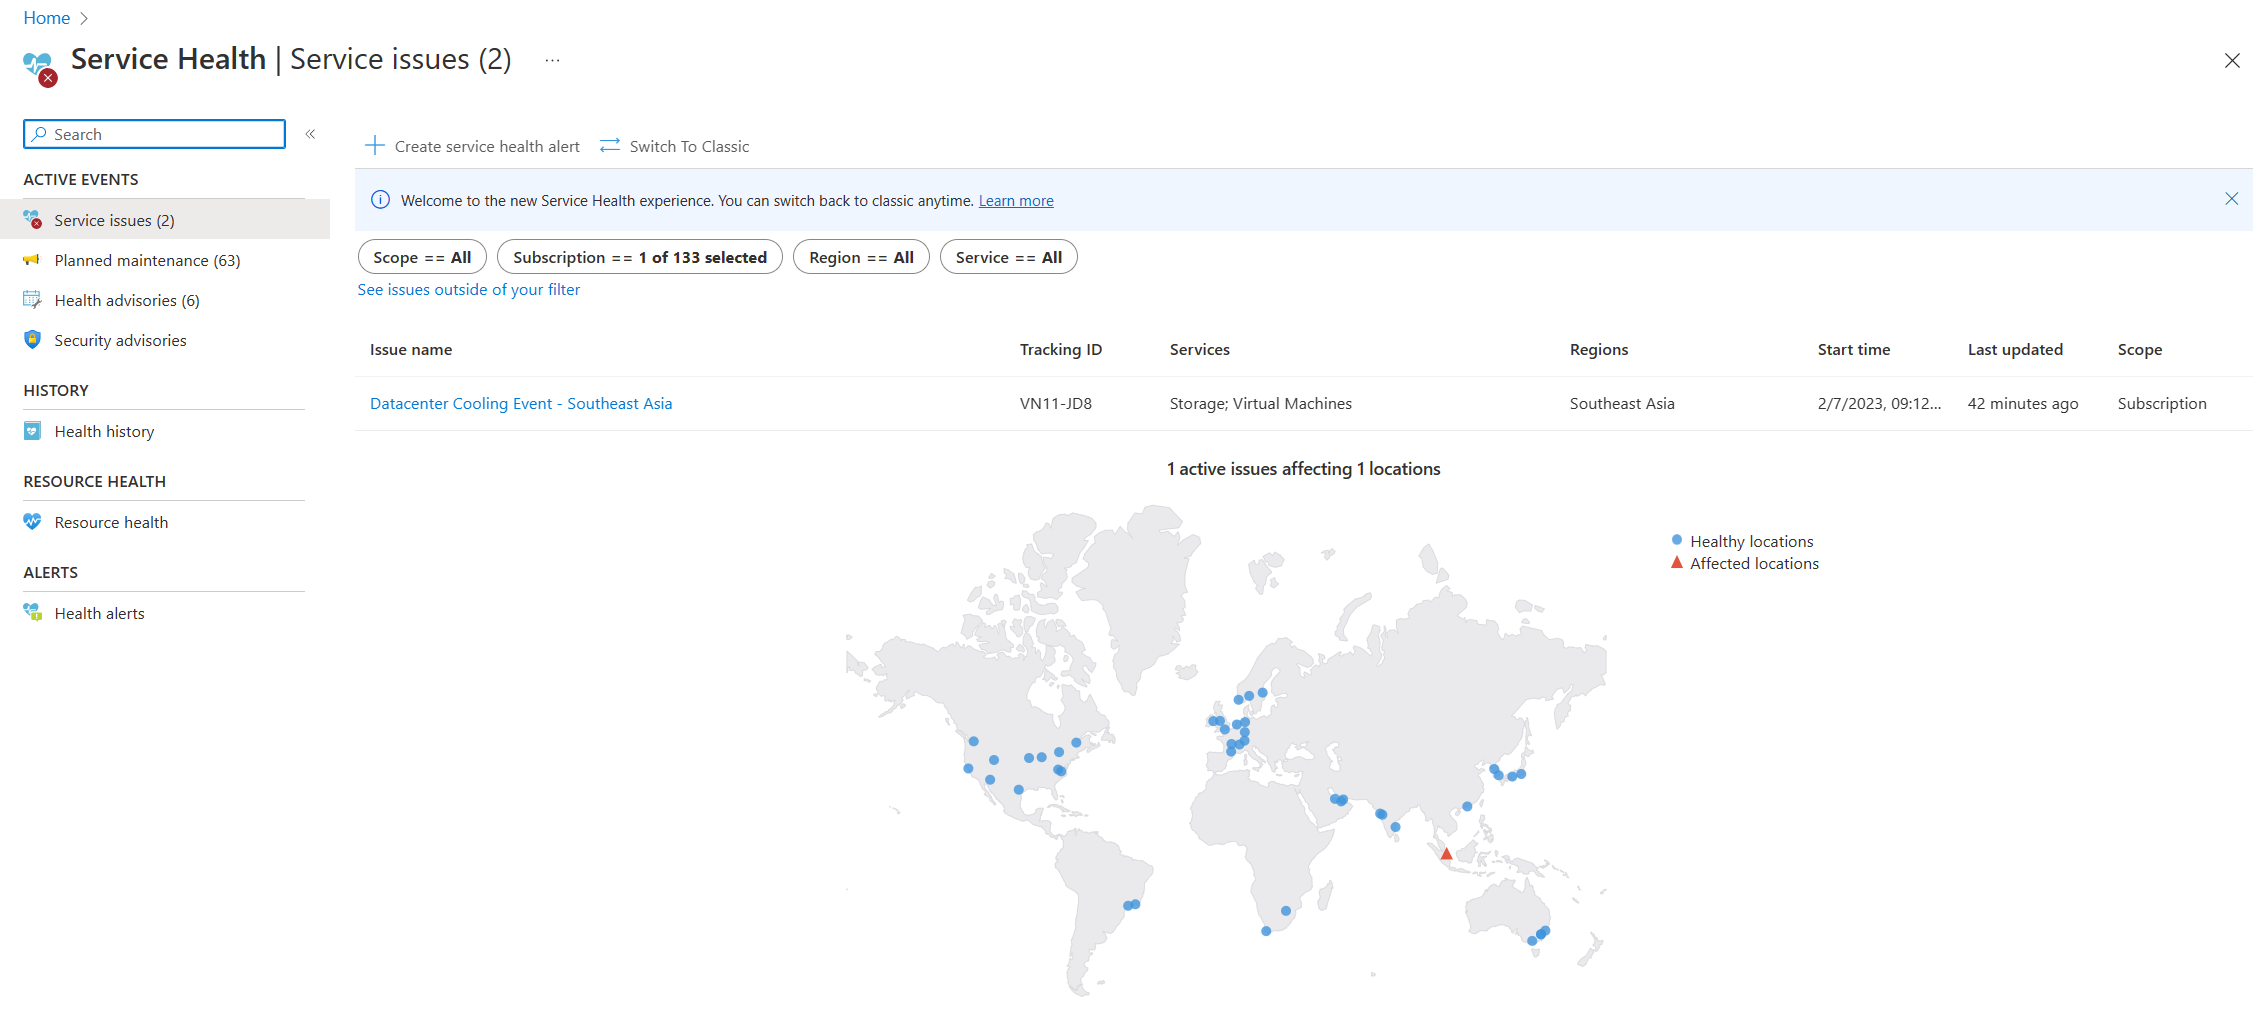
Task: Collapse the sidebar with the double chevron
Action: coord(310,133)
